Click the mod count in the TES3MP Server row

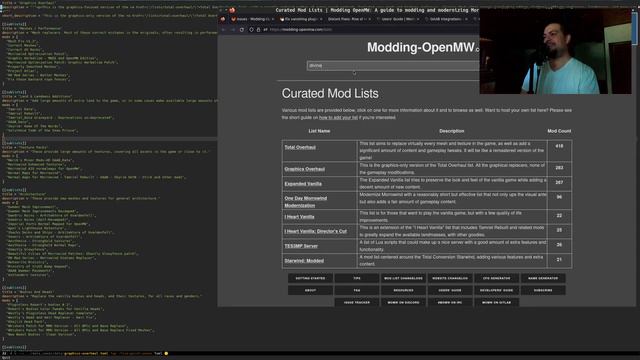(559, 245)
